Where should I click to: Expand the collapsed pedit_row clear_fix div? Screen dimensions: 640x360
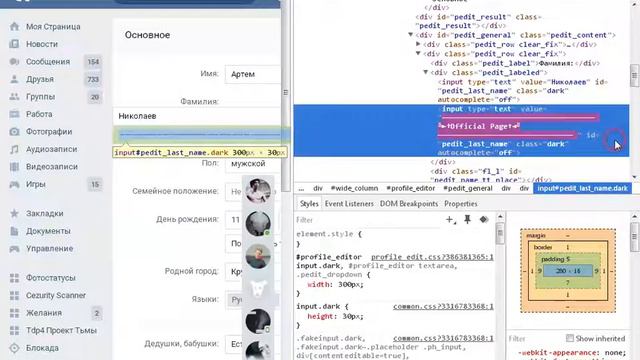(x=418, y=44)
